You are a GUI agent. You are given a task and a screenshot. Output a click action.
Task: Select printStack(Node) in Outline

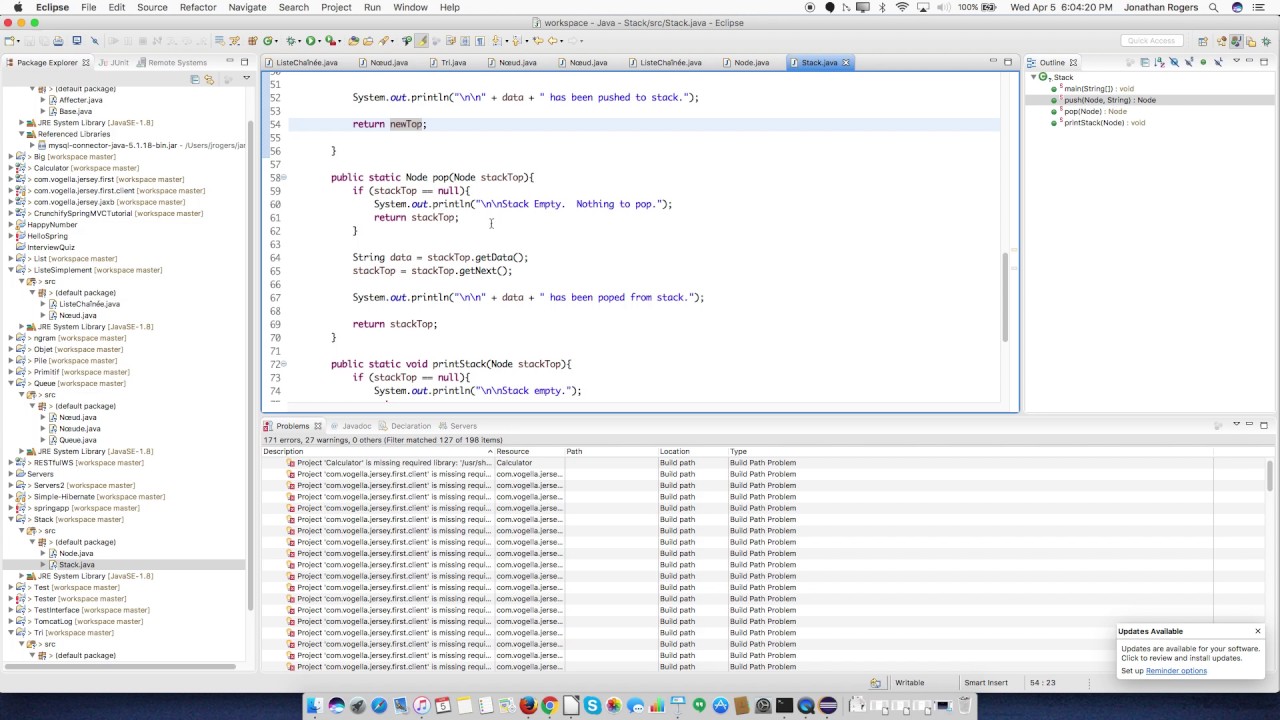tap(1104, 122)
